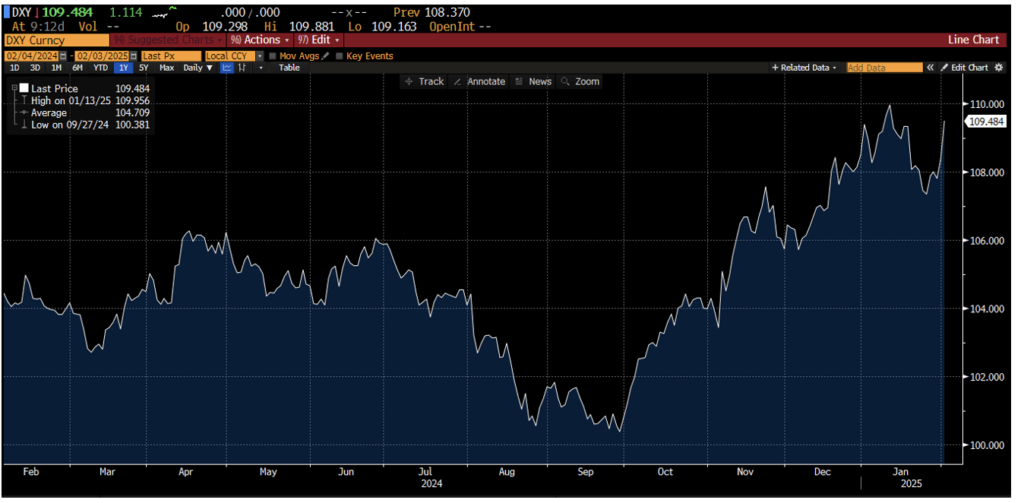Open the chart type dropdown arrow
Screen dimensions: 1024x503
[x=261, y=67]
